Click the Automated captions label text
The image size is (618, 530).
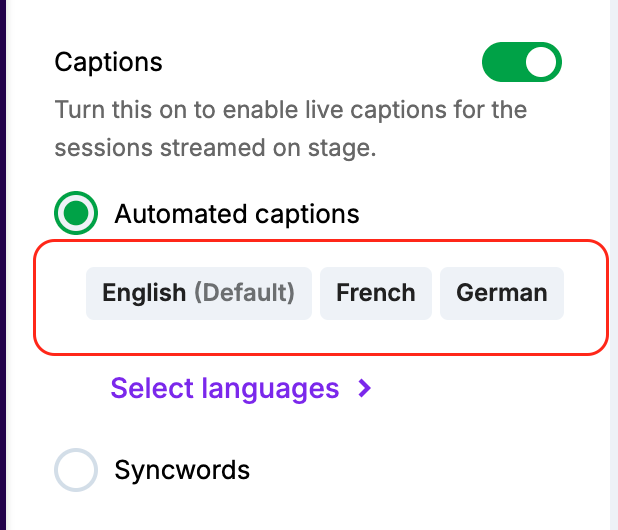pyautogui.click(x=236, y=213)
